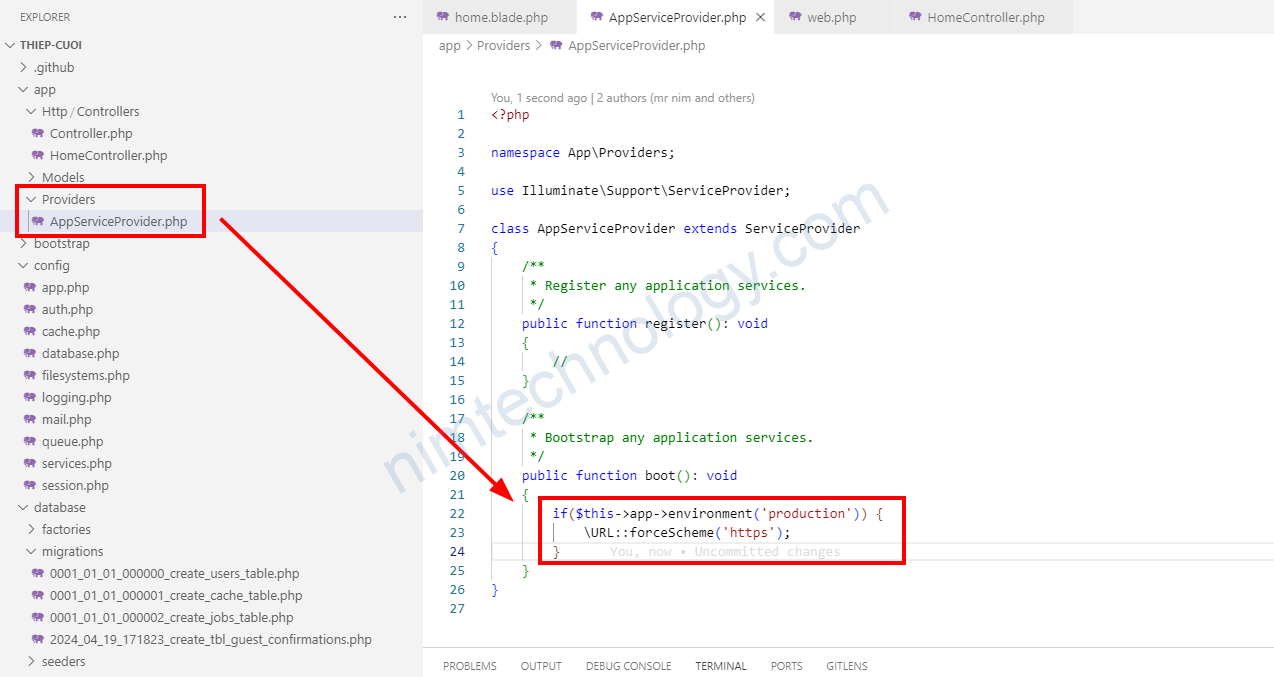Click the PHP icon in breadcrumb before AppServiceProvider.php

tap(556, 45)
